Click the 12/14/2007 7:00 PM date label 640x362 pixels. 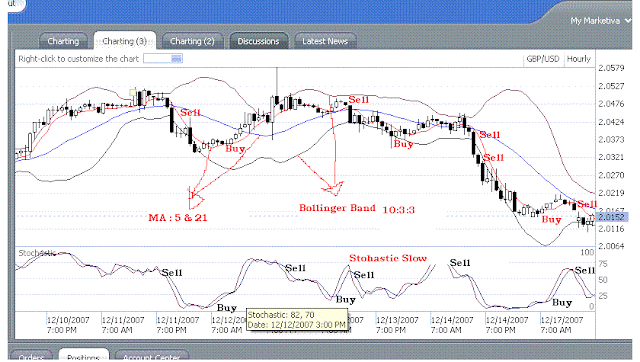[507, 325]
